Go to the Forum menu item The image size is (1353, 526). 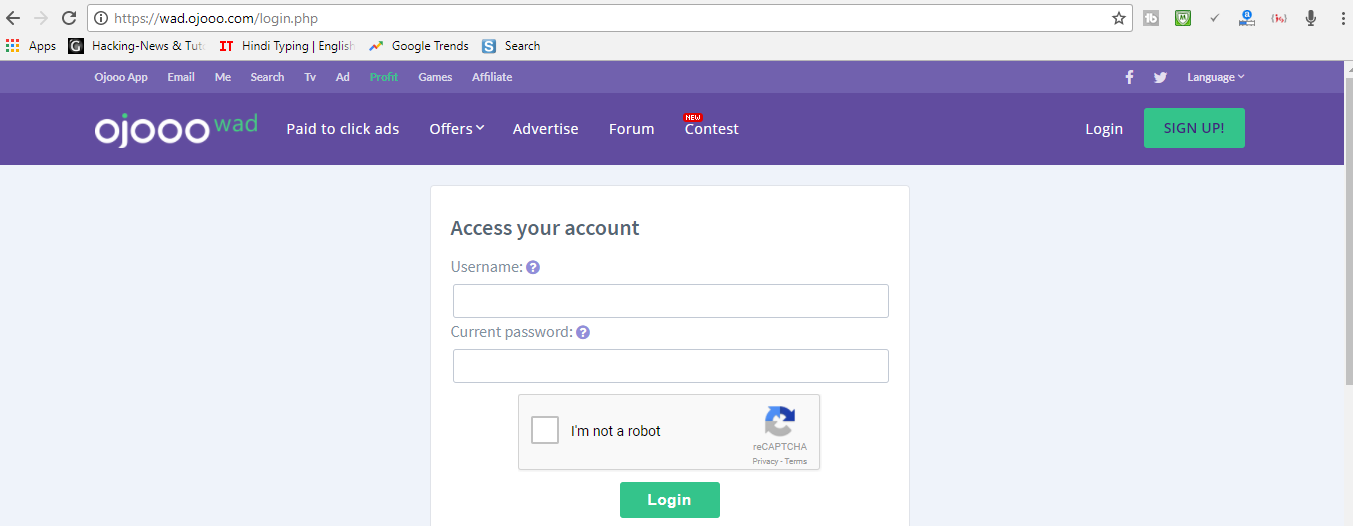(632, 129)
